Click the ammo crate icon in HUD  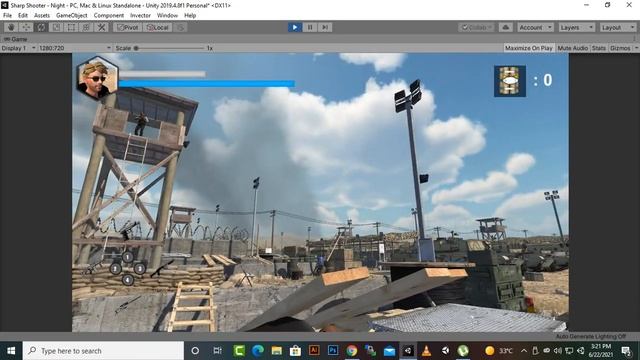pos(510,81)
